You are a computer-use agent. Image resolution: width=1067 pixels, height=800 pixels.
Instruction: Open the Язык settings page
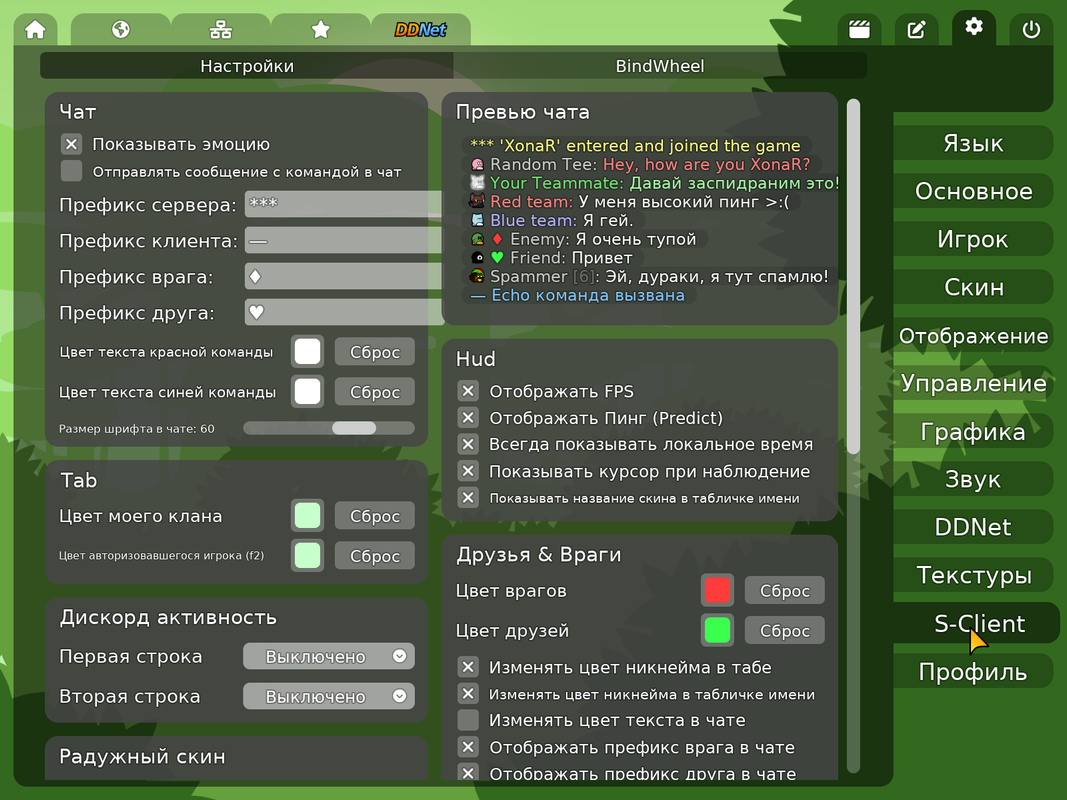coord(973,143)
